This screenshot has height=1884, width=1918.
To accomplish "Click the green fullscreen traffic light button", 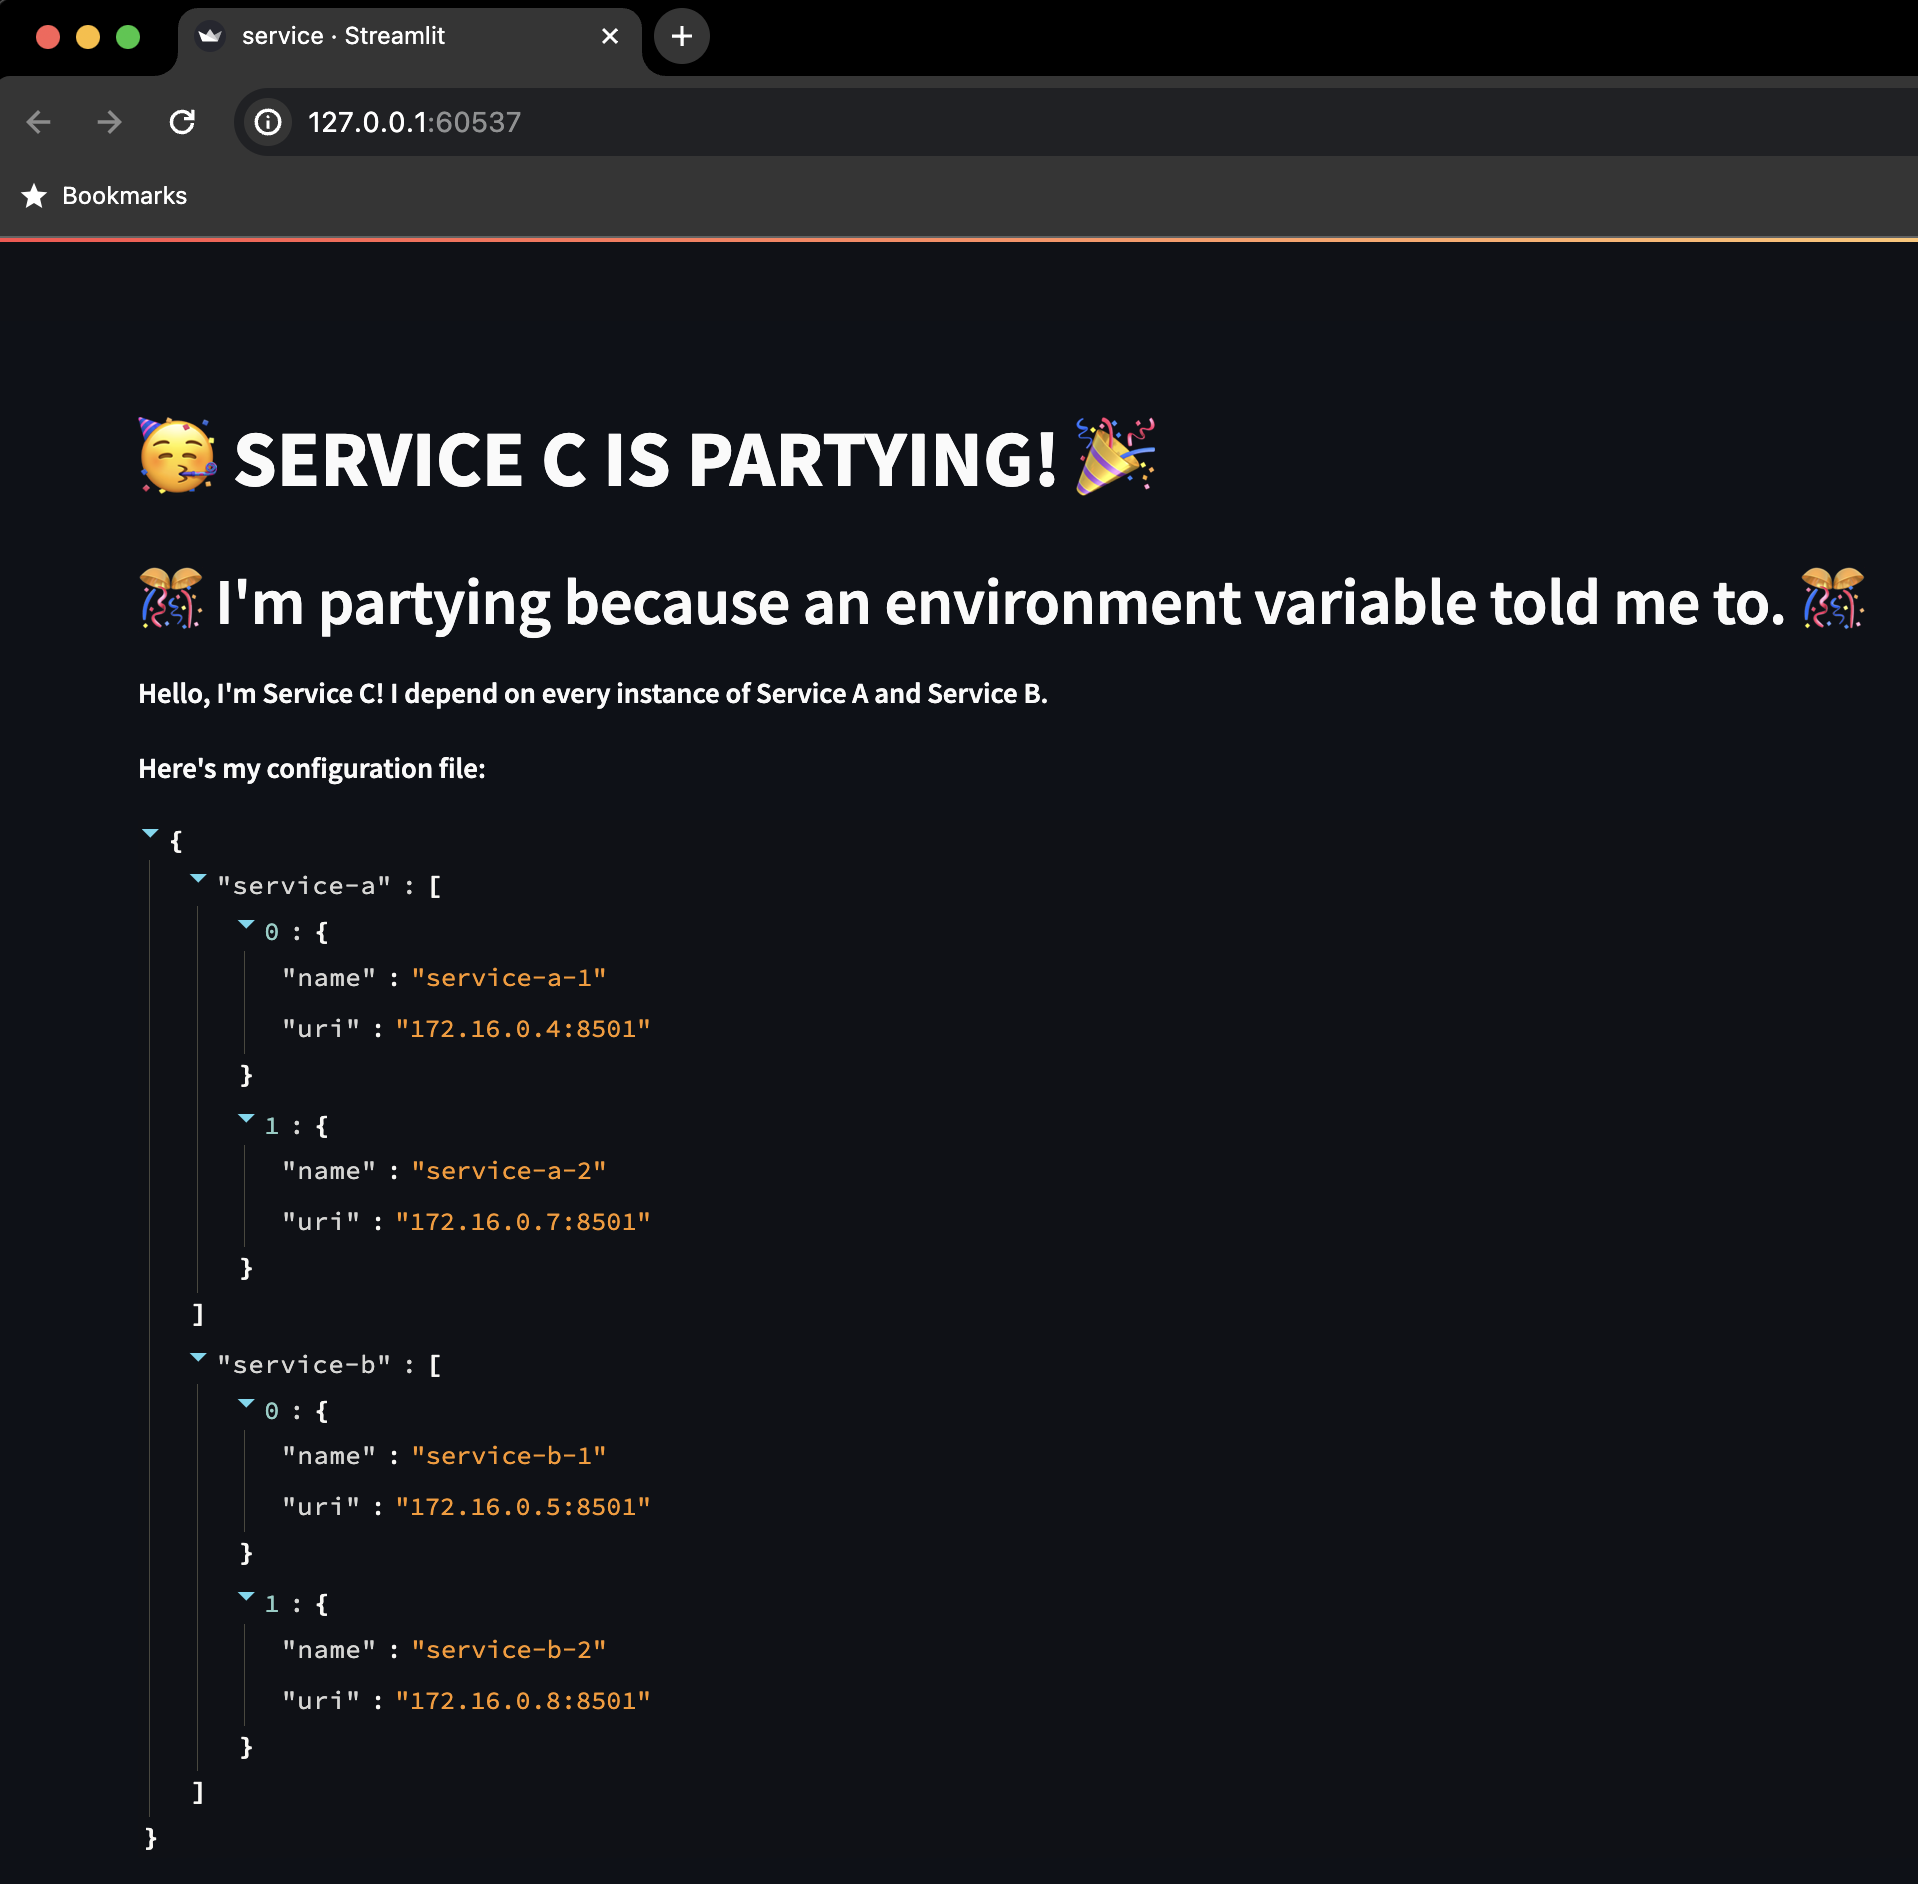I will pyautogui.click(x=128, y=36).
